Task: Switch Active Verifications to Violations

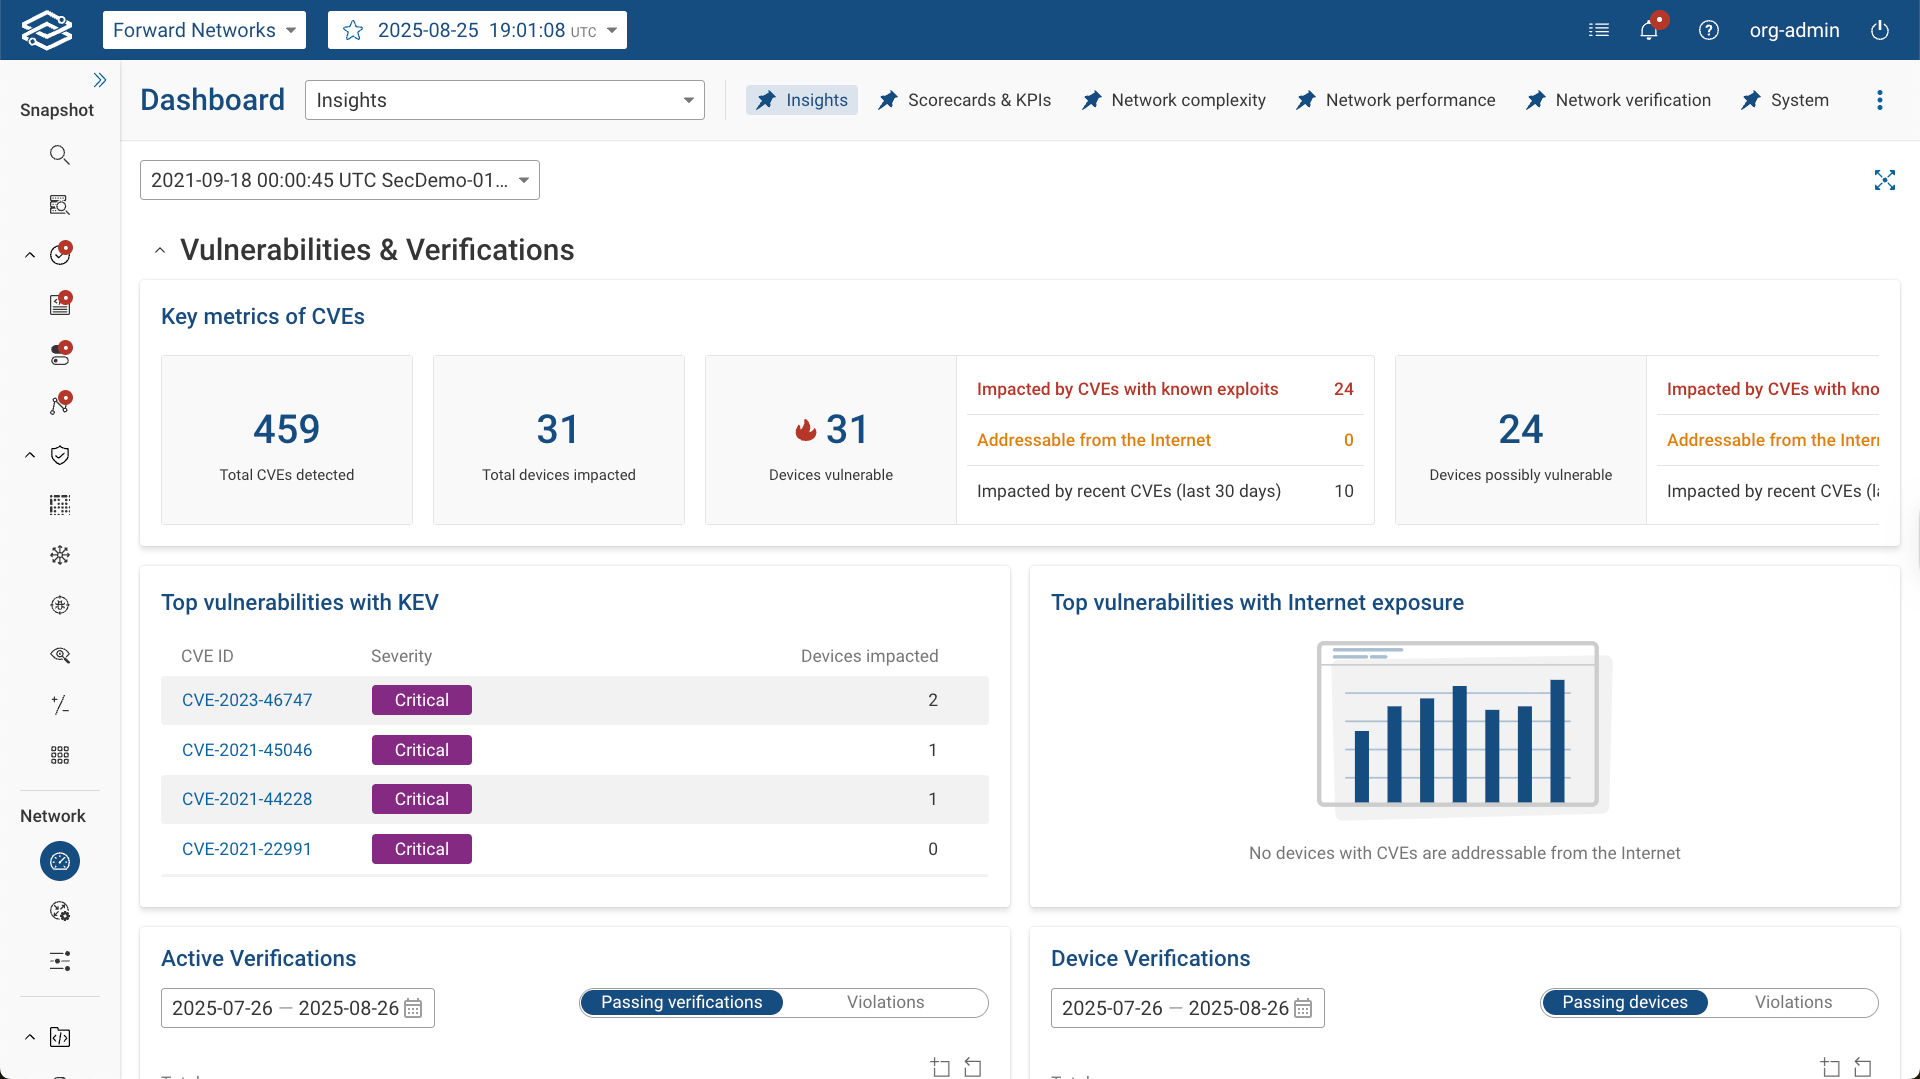Action: pos(885,1002)
